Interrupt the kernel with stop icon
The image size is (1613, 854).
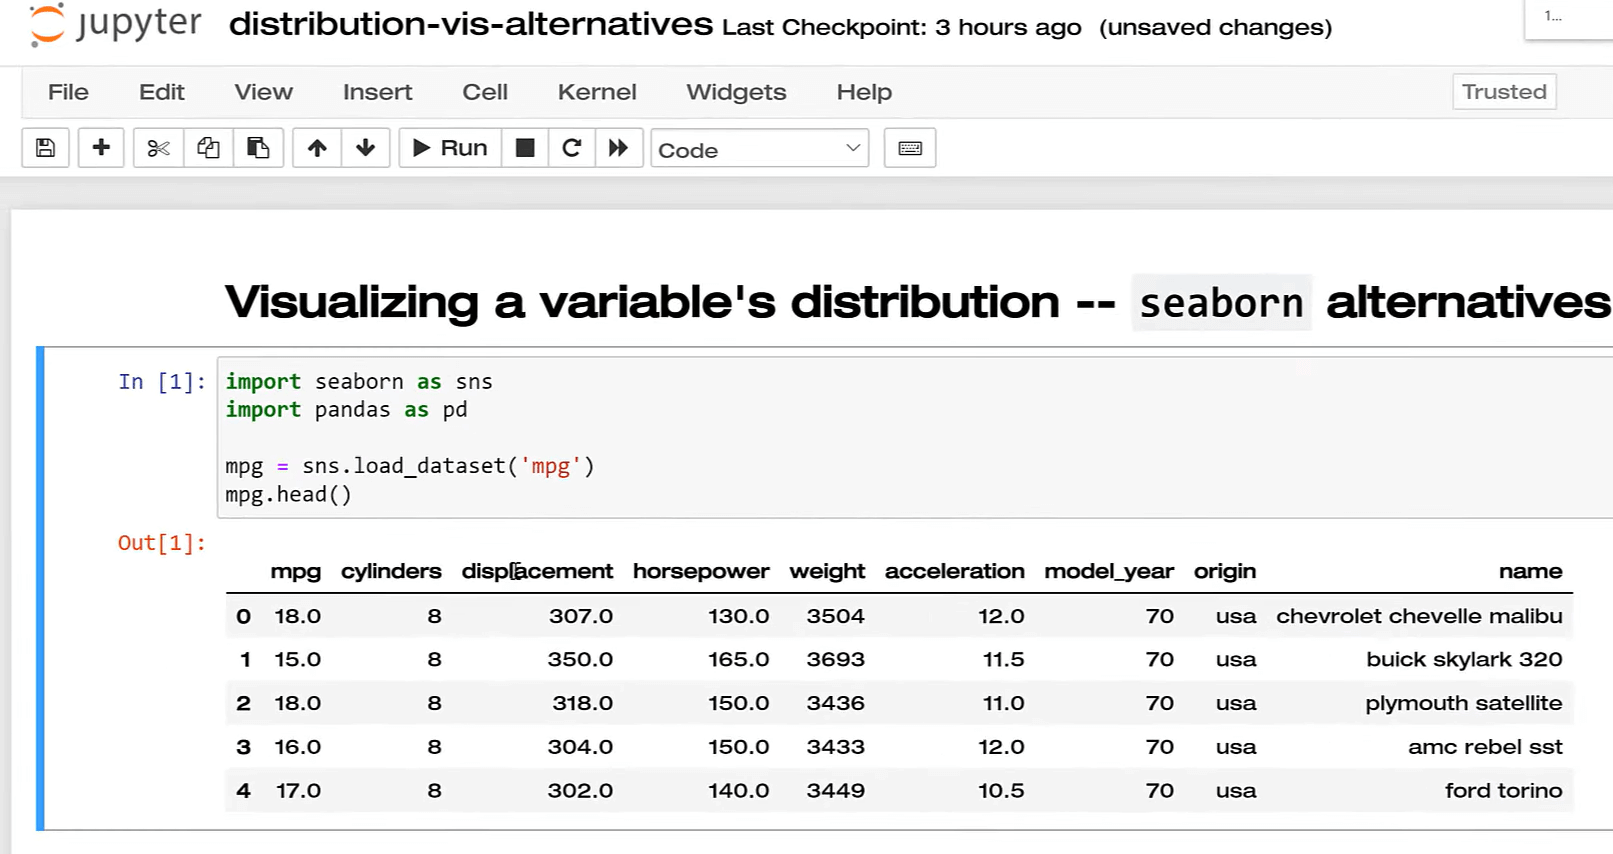(x=524, y=148)
